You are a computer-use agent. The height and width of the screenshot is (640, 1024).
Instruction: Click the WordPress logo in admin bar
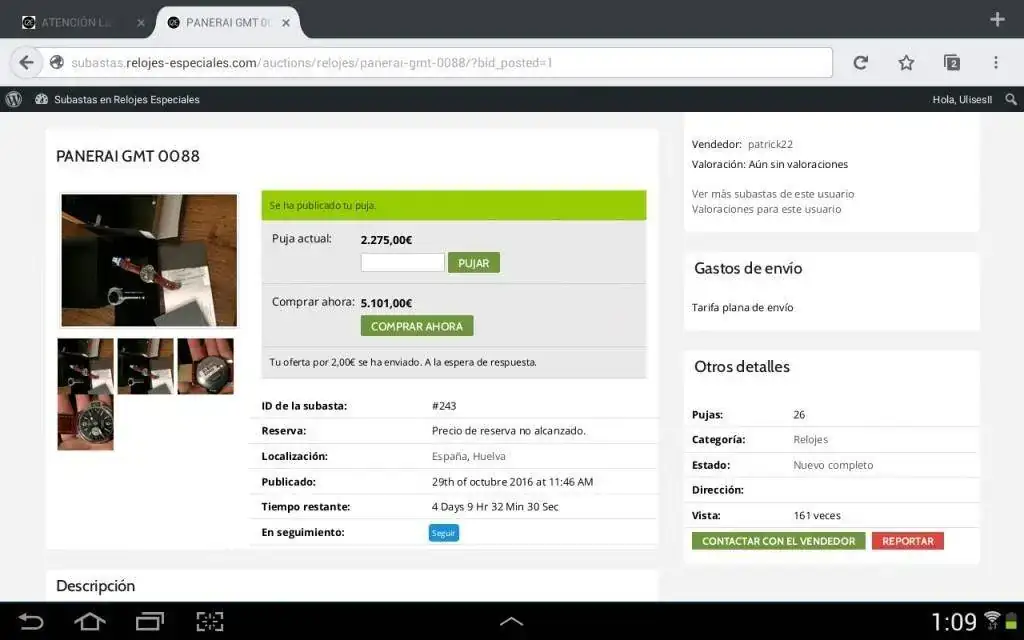(14, 99)
